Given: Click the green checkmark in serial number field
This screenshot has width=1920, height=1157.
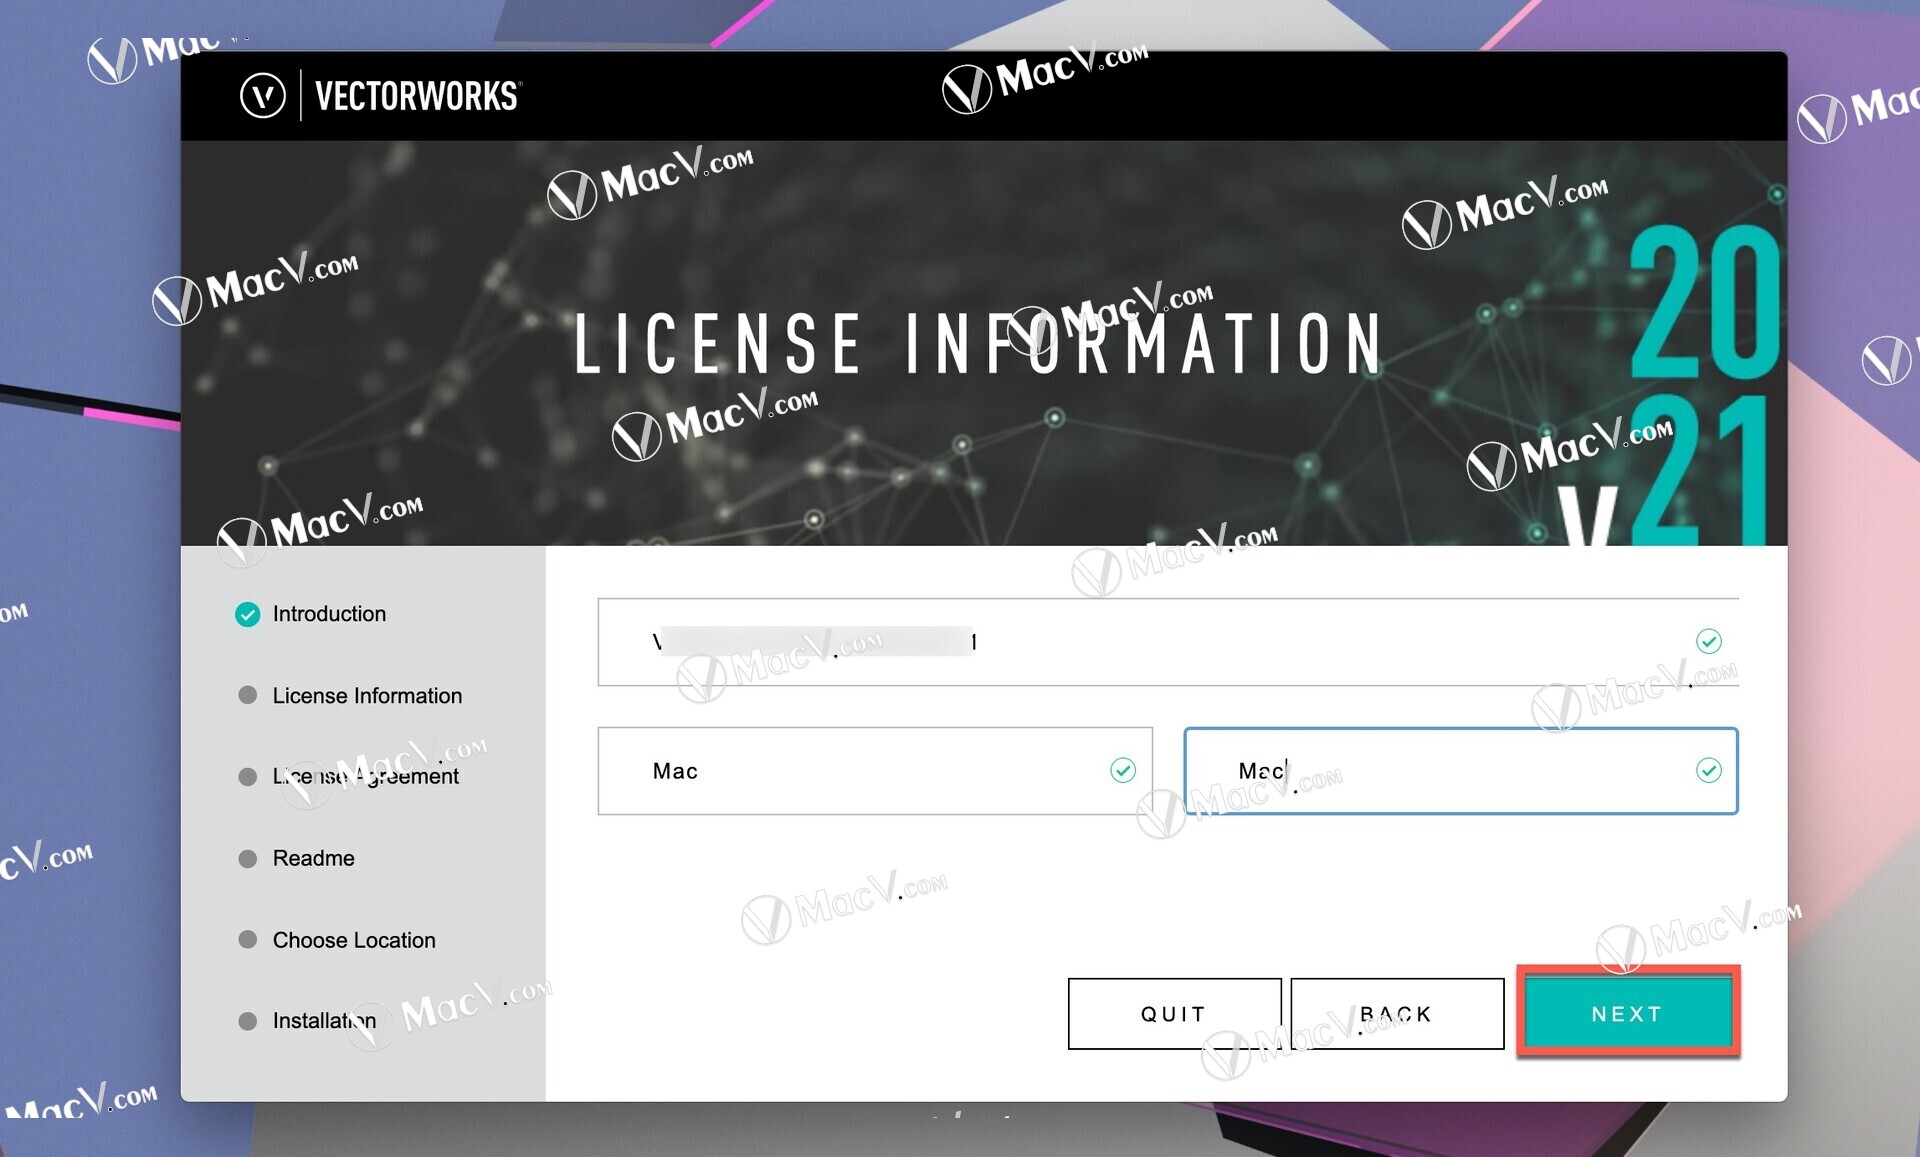Looking at the screenshot, I should tap(1709, 641).
